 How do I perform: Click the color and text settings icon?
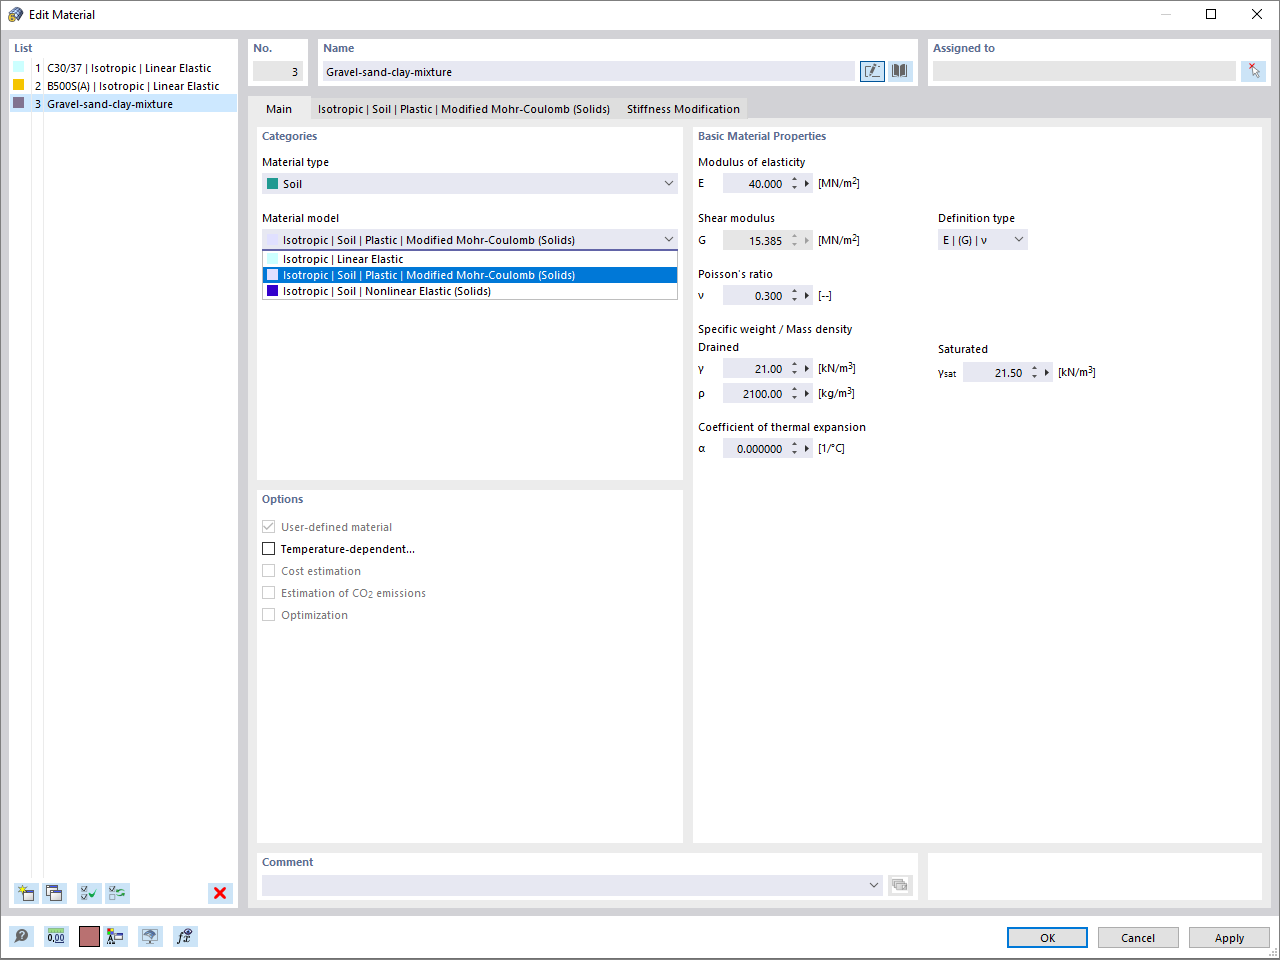[x=116, y=936]
